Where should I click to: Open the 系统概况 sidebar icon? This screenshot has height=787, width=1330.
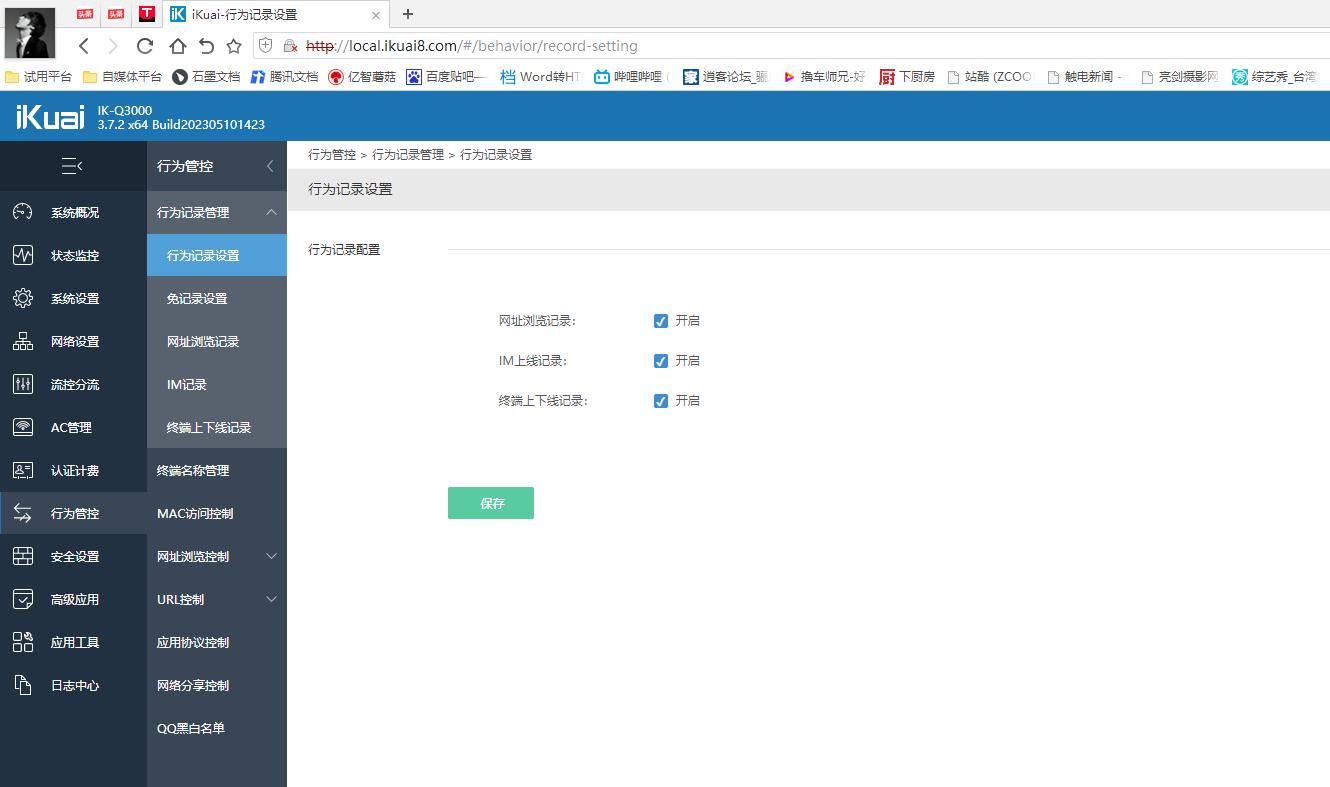[x=23, y=212]
